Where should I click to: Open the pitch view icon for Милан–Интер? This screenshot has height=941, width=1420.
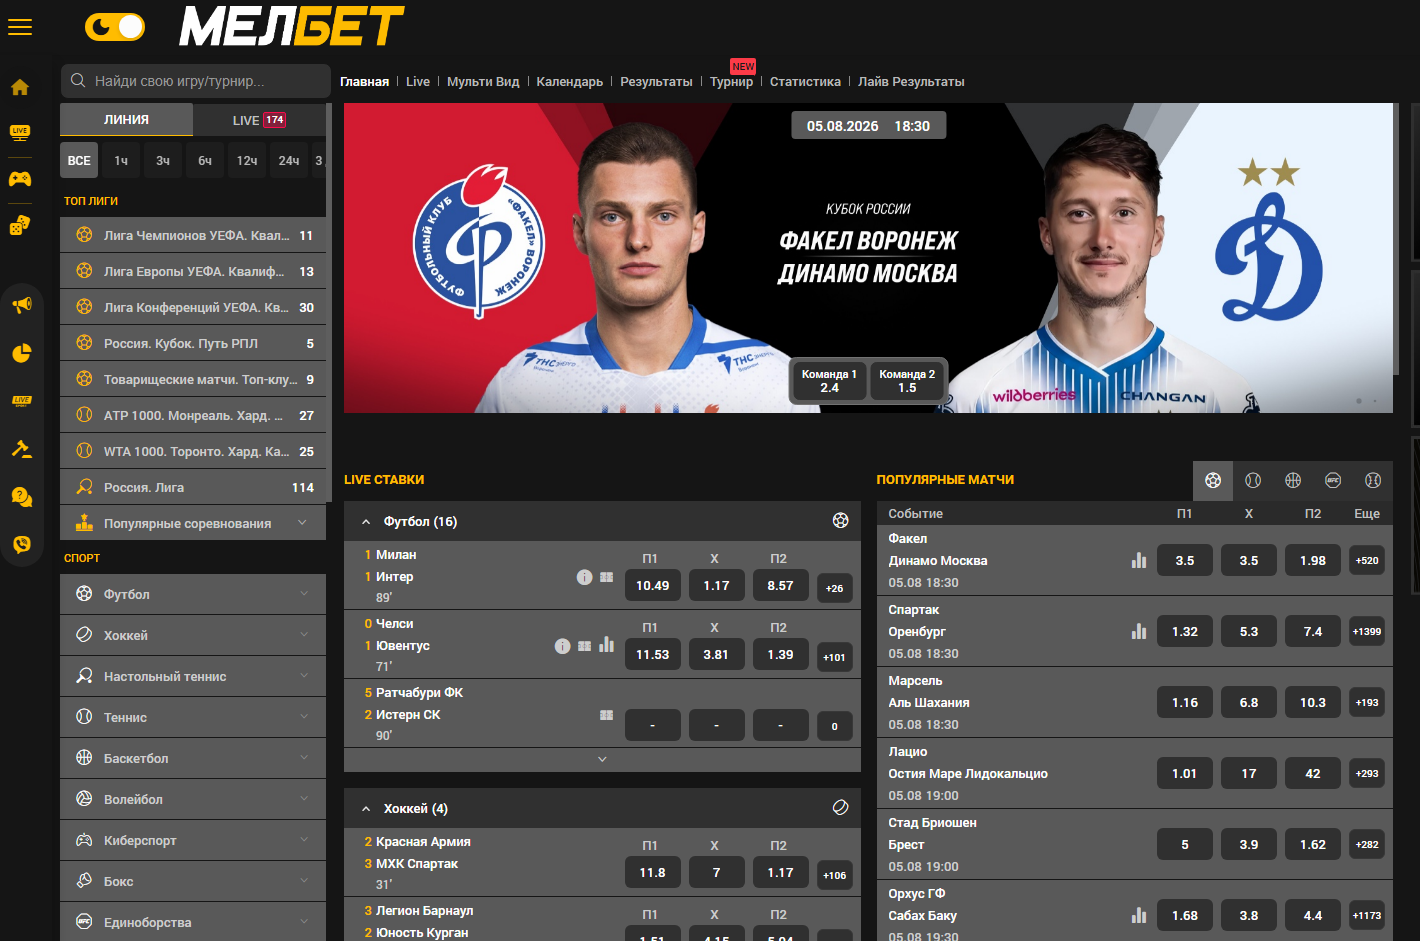(606, 577)
